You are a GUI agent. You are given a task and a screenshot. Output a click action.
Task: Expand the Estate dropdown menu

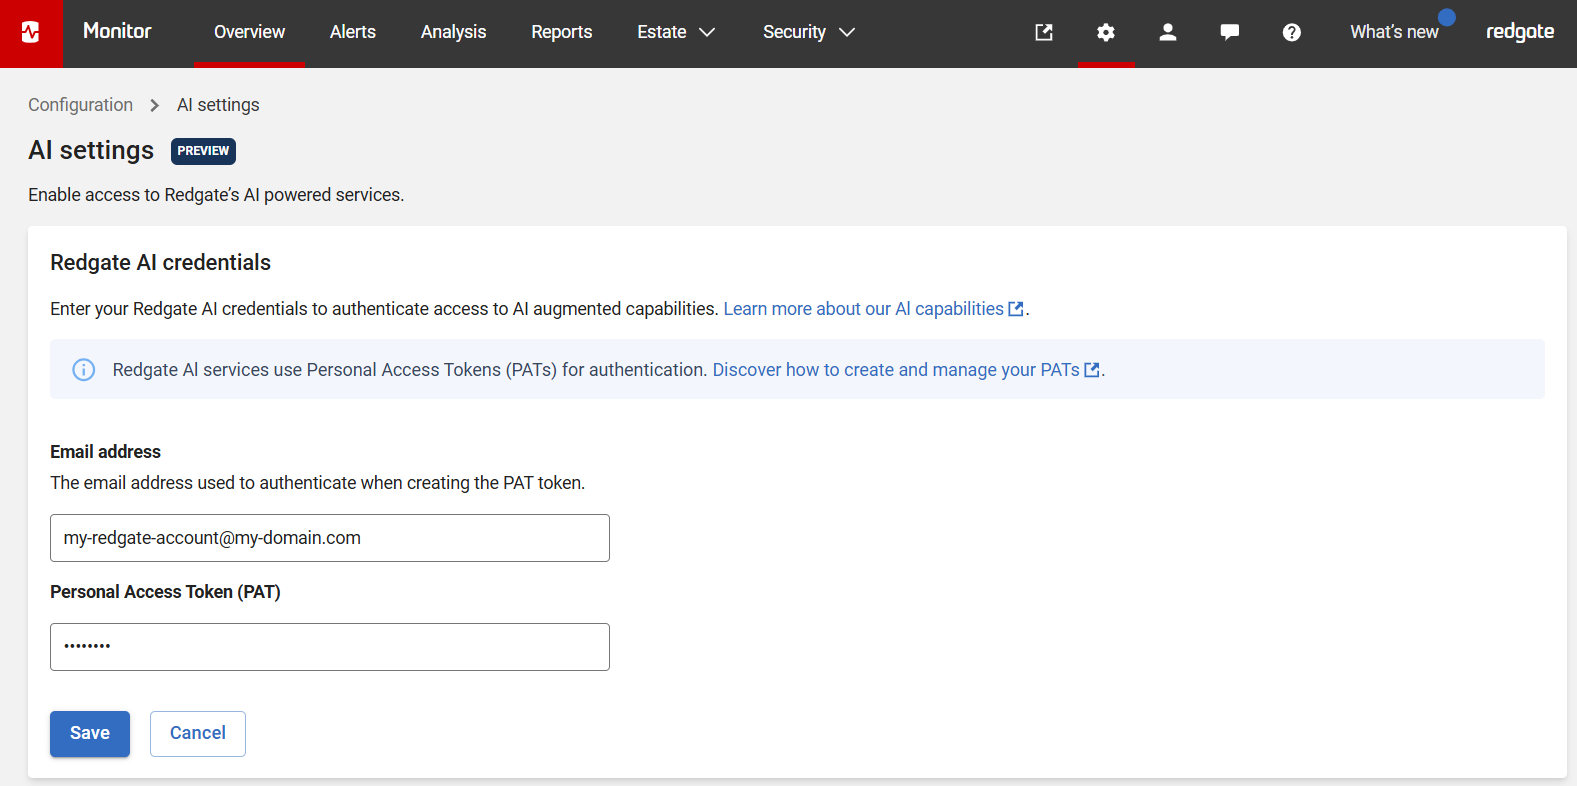click(x=676, y=32)
